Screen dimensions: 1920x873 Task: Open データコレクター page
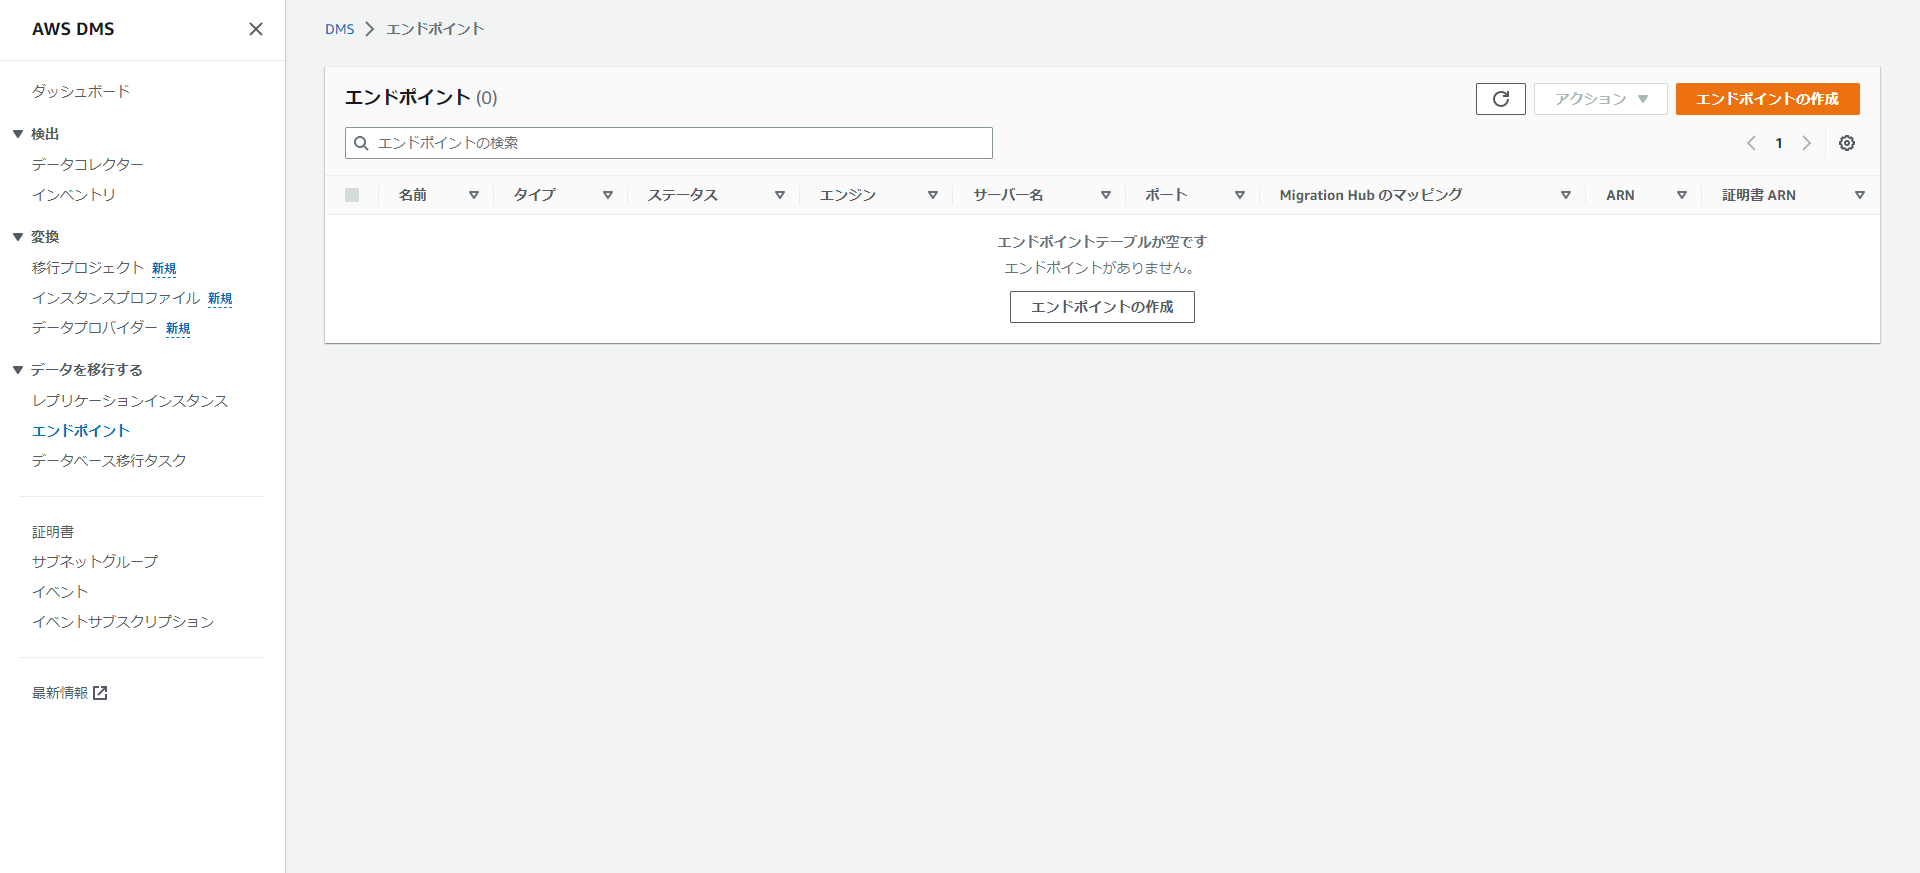tap(88, 164)
